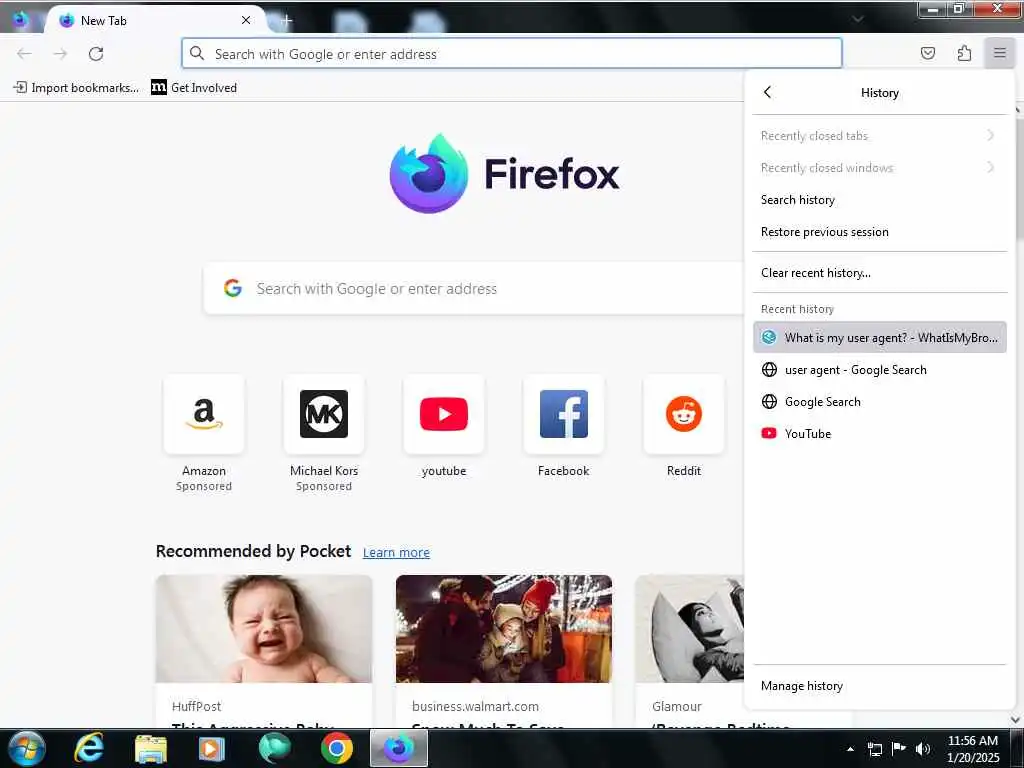Open the green bird taskbar app
The width and height of the screenshot is (1024, 768).
click(274, 748)
